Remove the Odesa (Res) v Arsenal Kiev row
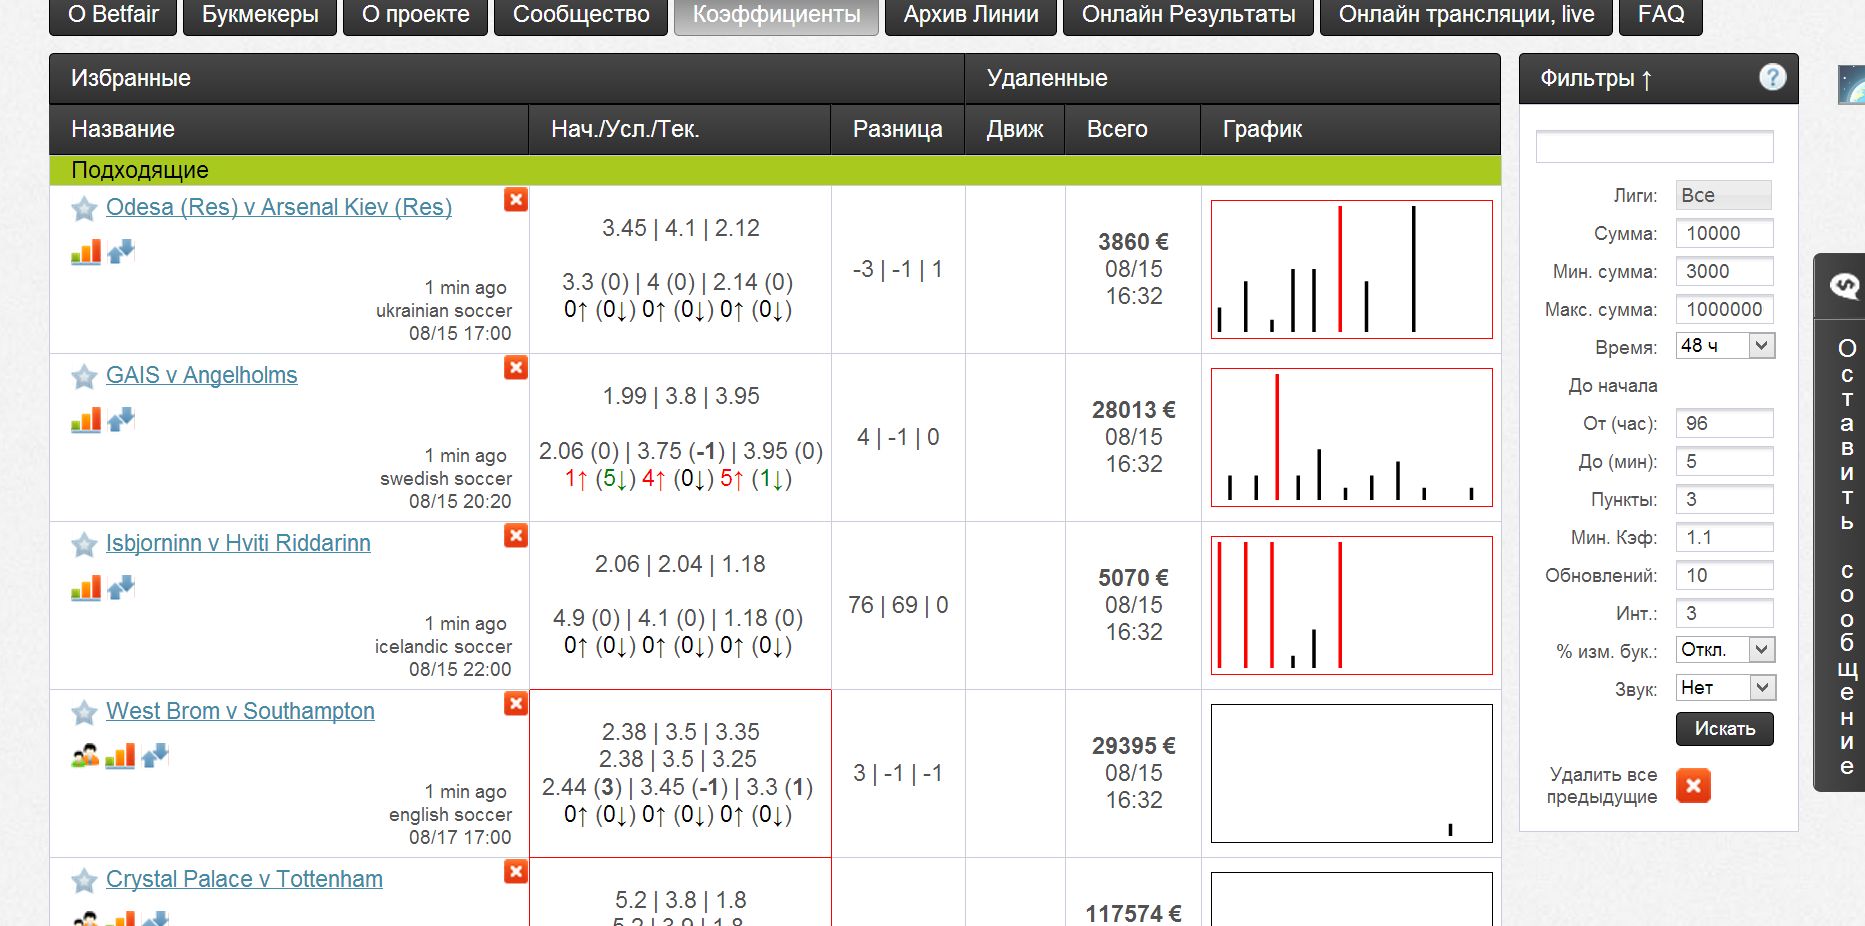The width and height of the screenshot is (1865, 926). (516, 200)
